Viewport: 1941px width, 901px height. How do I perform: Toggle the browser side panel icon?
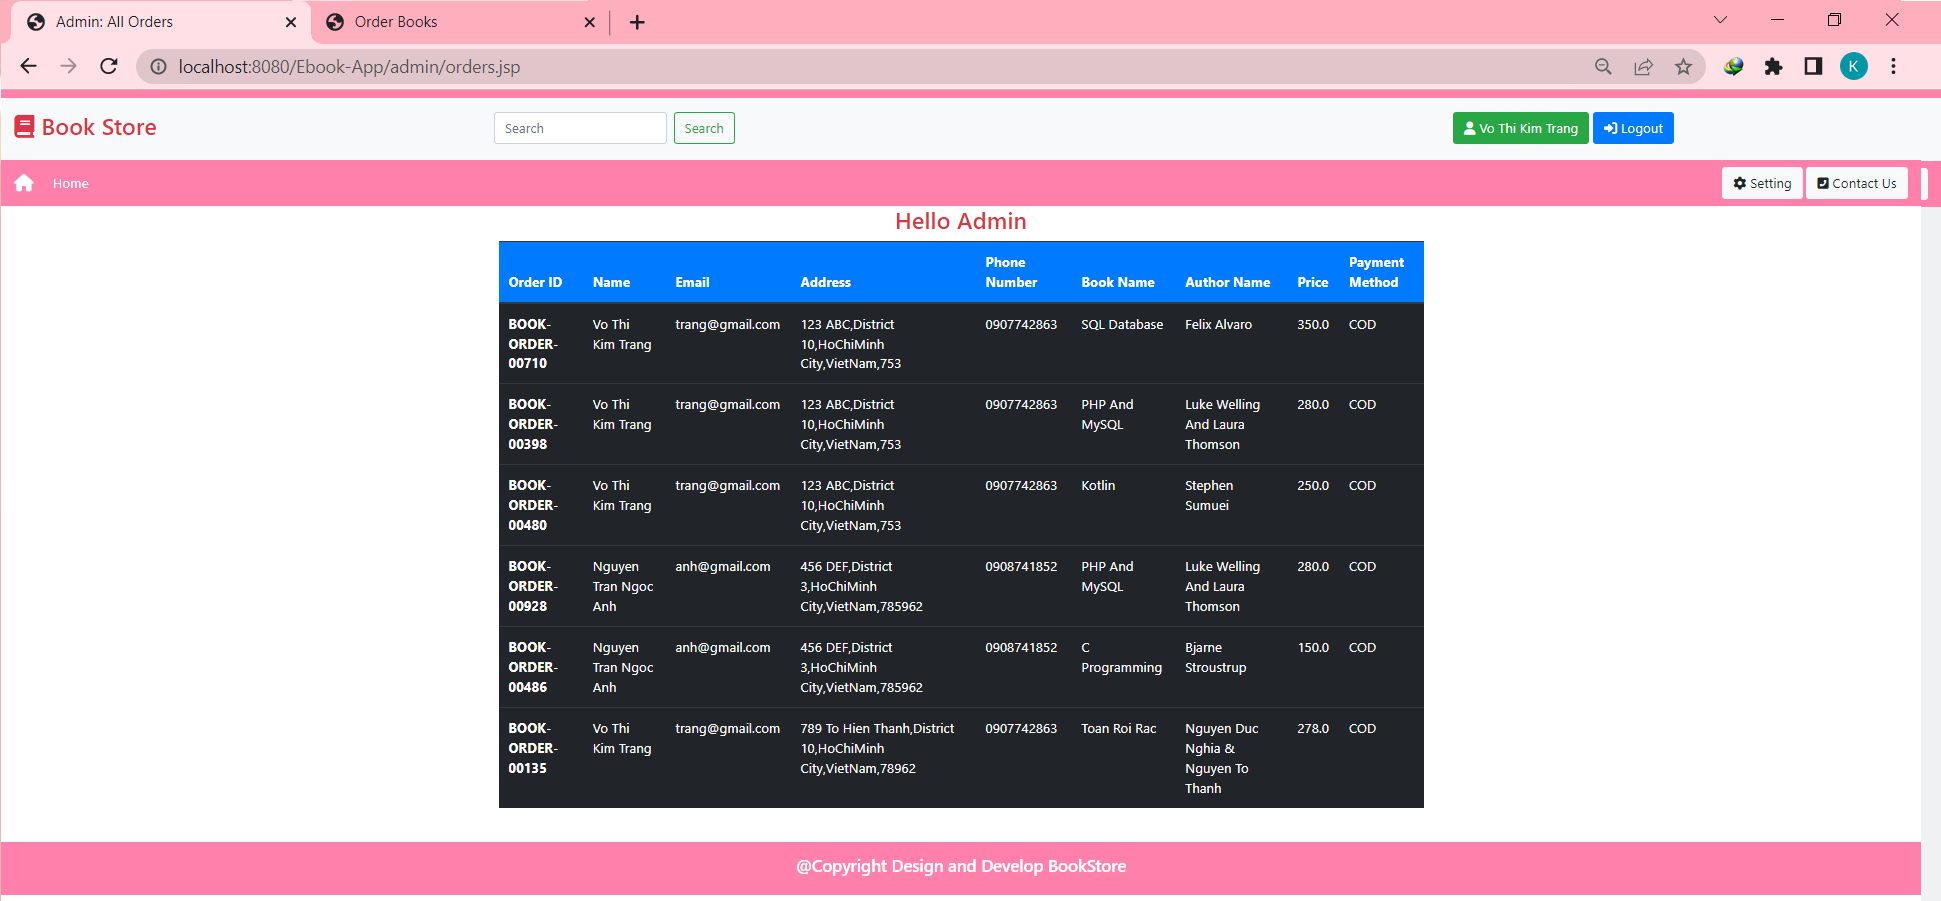point(1813,67)
